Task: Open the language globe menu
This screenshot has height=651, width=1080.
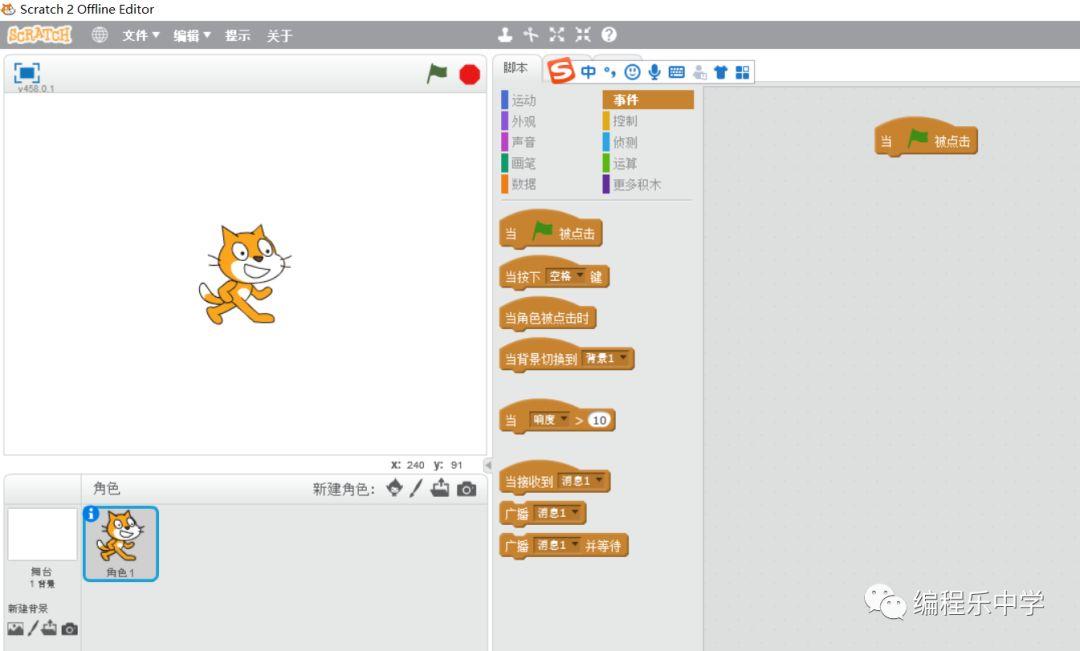Action: [x=100, y=34]
